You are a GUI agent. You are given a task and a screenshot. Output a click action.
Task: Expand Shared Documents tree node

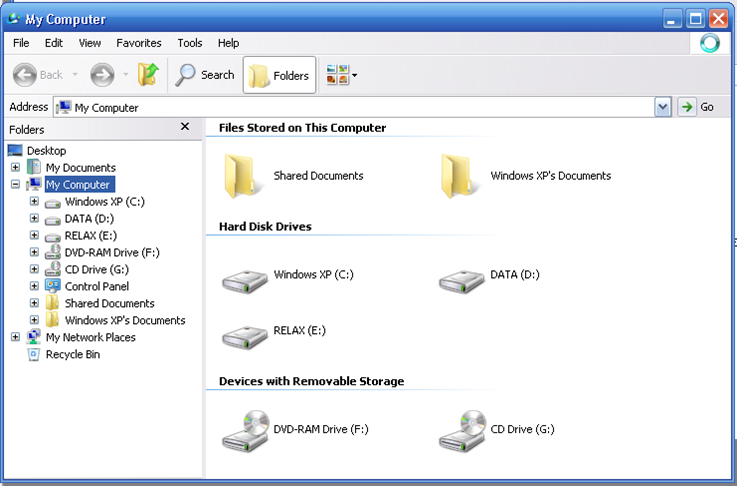[x=34, y=303]
